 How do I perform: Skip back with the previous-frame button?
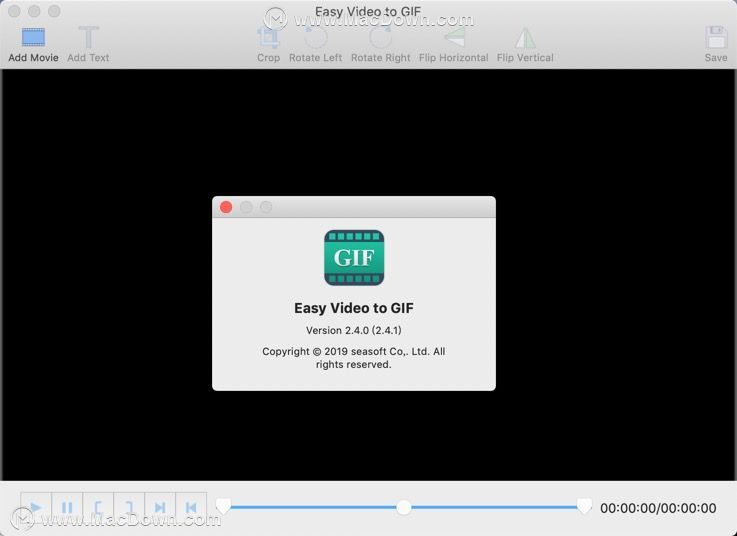(191, 507)
